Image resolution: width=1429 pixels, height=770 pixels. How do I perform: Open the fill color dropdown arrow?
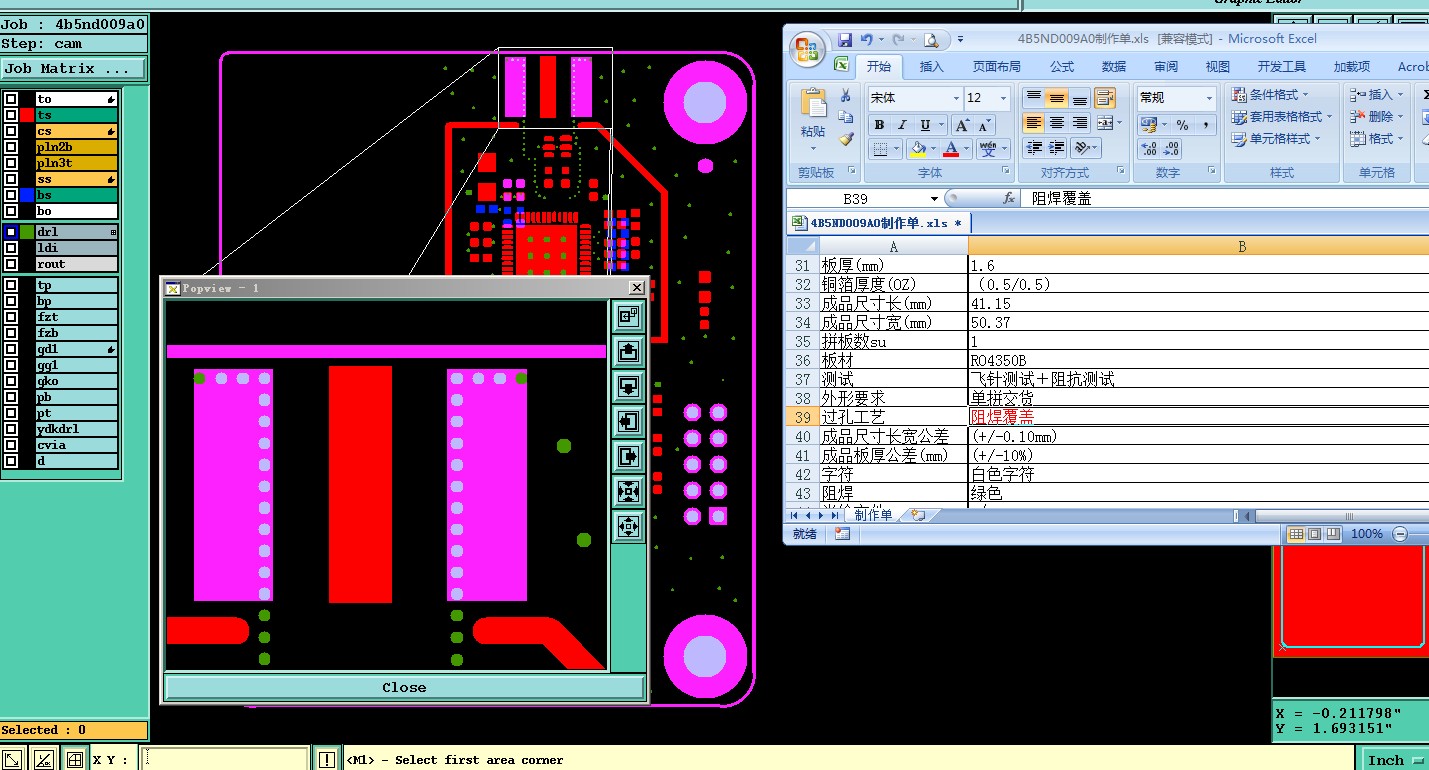click(x=933, y=149)
